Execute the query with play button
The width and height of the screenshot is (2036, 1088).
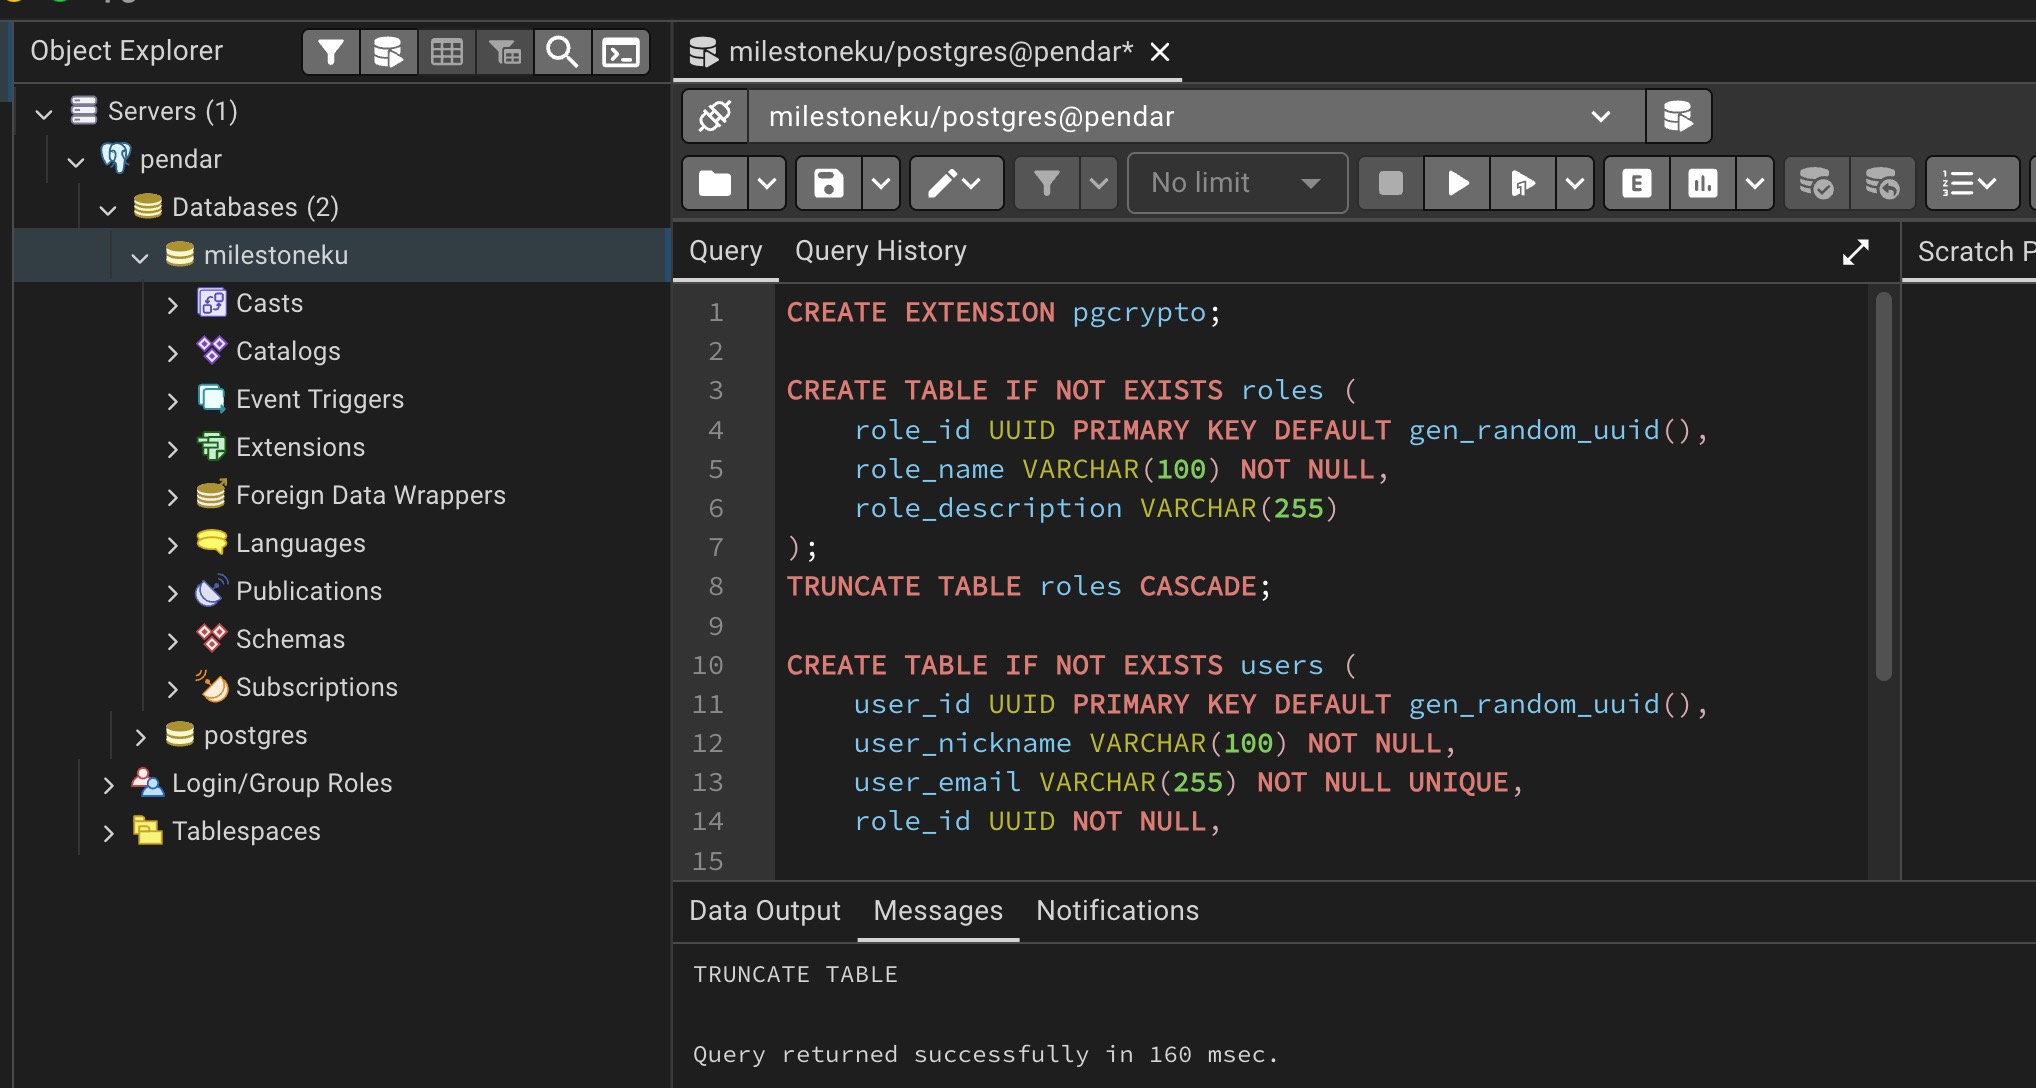click(1457, 183)
